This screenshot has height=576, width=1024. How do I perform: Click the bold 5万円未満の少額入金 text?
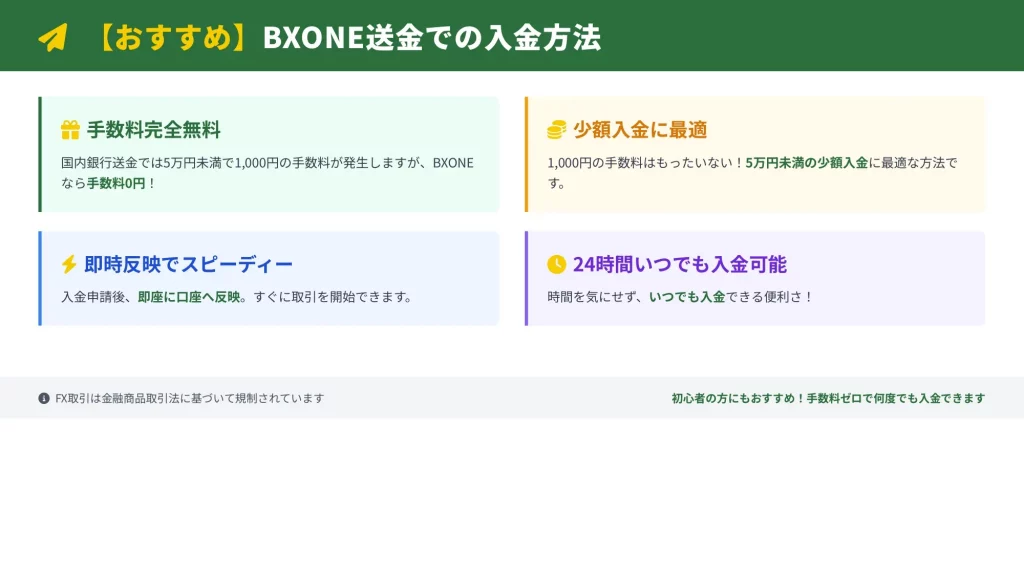806,163
